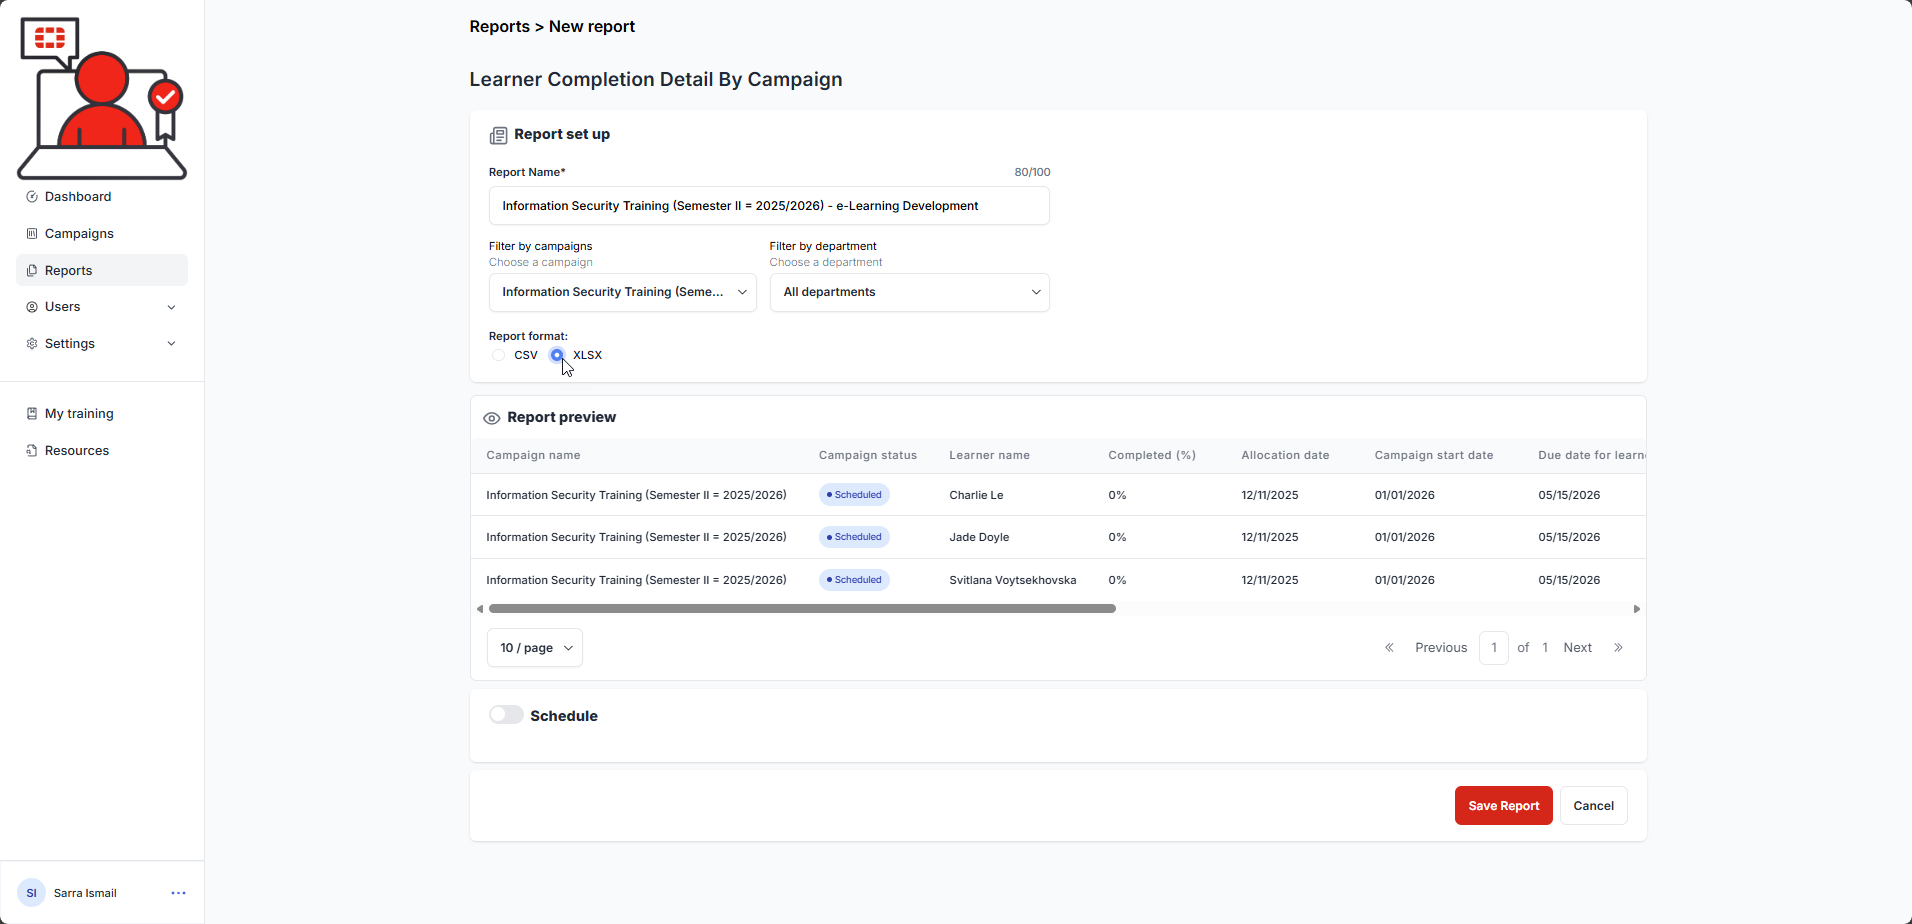Click Scheduled badge in Svitlana Voytsekhovska row
Image resolution: width=1912 pixels, height=924 pixels.
pos(854,580)
